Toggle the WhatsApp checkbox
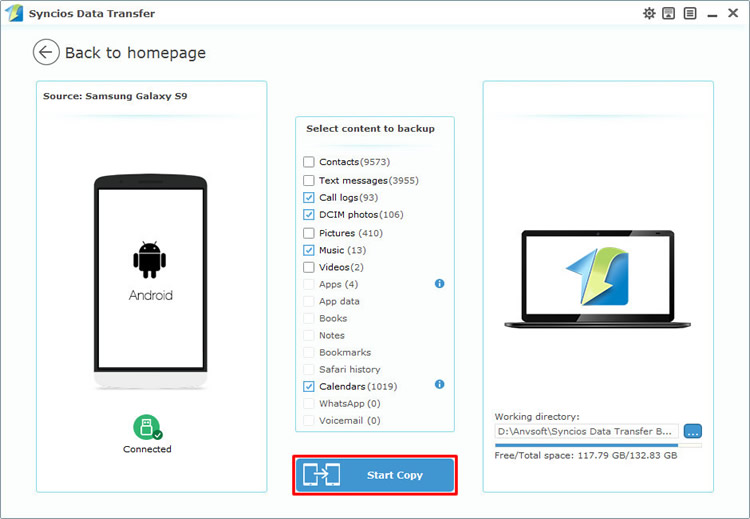Viewport: 750px width, 519px height. click(309, 404)
